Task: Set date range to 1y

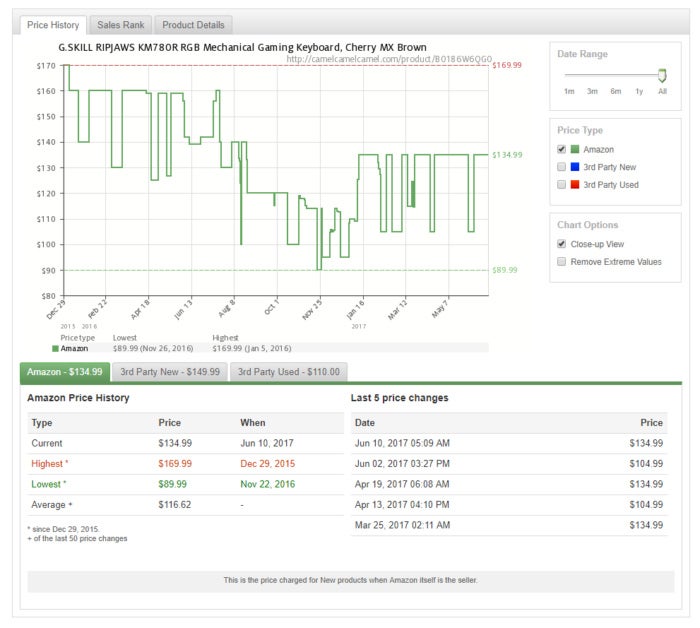Action: (639, 91)
